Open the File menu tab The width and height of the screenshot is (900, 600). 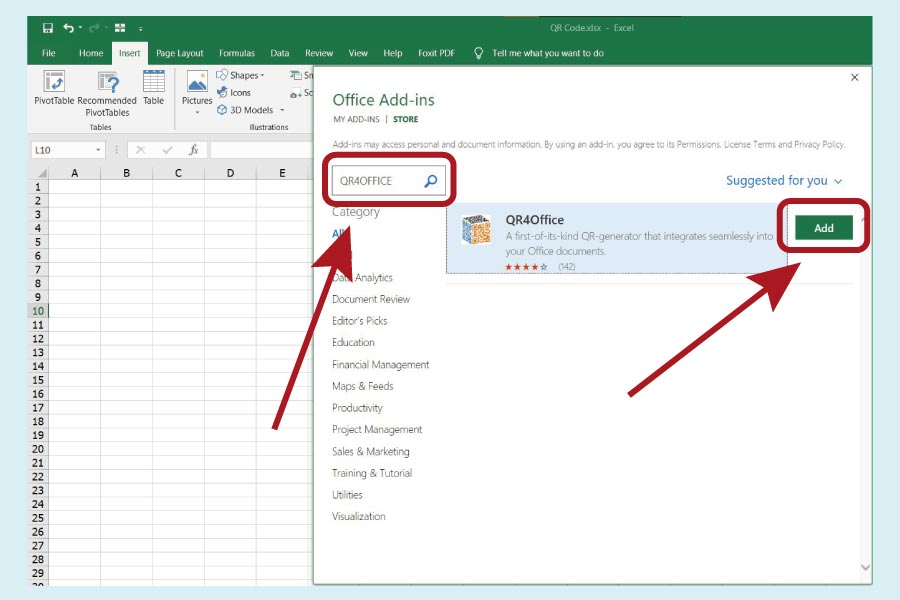[49, 53]
